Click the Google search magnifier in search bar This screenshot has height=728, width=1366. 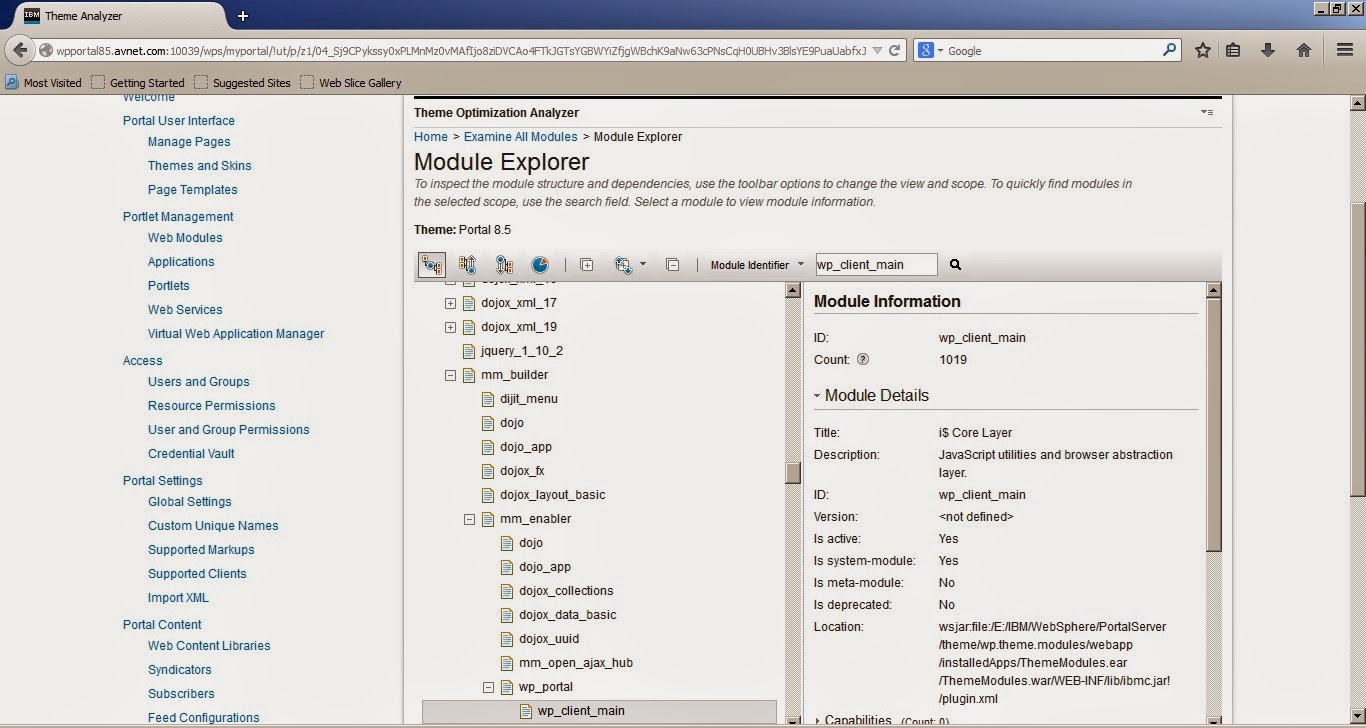(x=1169, y=50)
